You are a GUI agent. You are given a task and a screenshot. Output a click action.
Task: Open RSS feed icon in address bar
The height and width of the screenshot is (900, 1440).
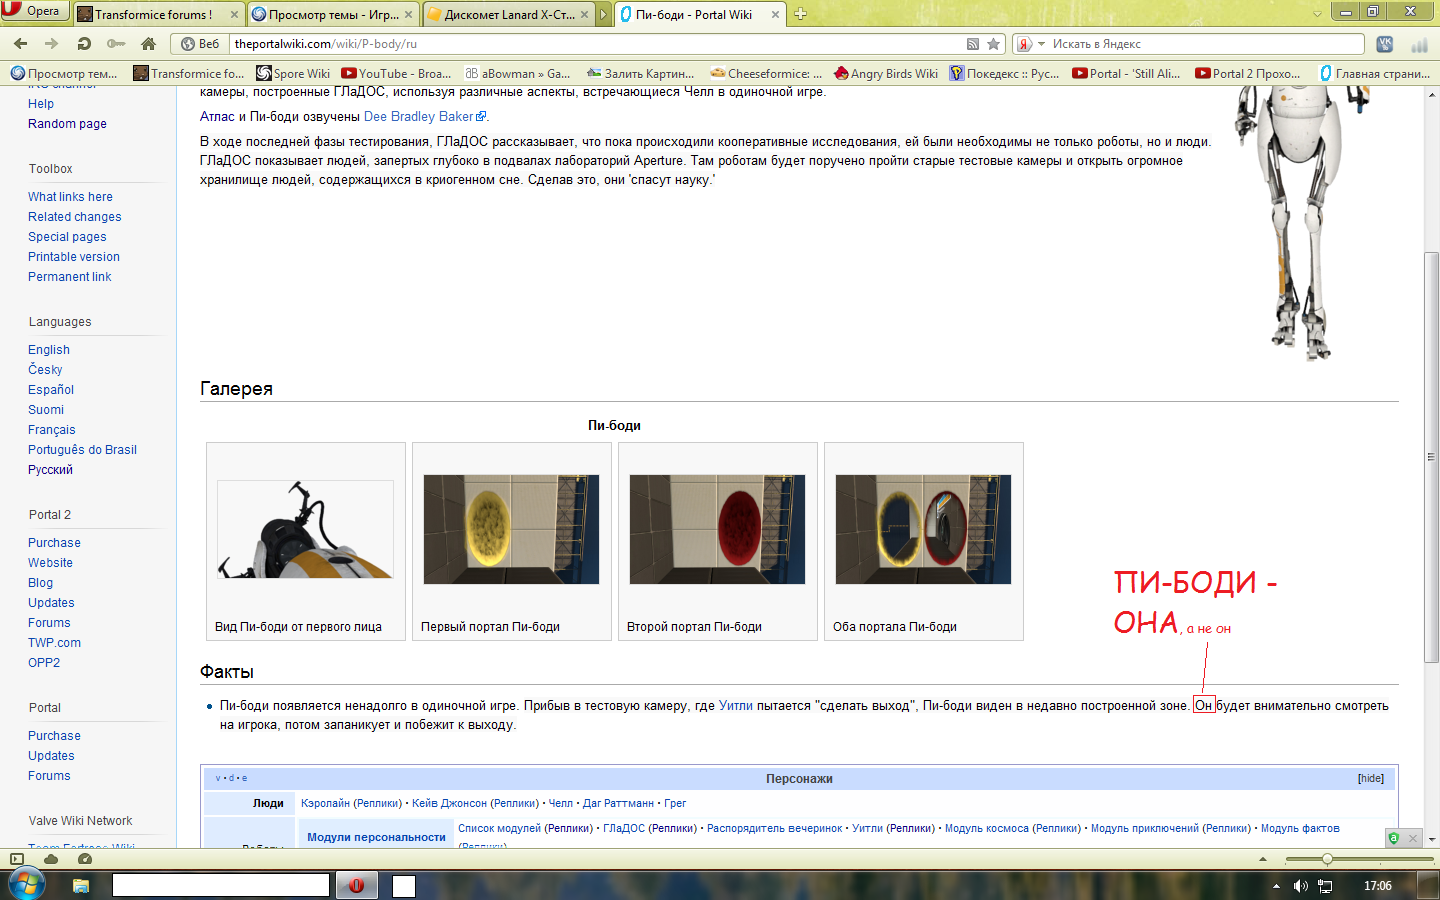(x=973, y=44)
